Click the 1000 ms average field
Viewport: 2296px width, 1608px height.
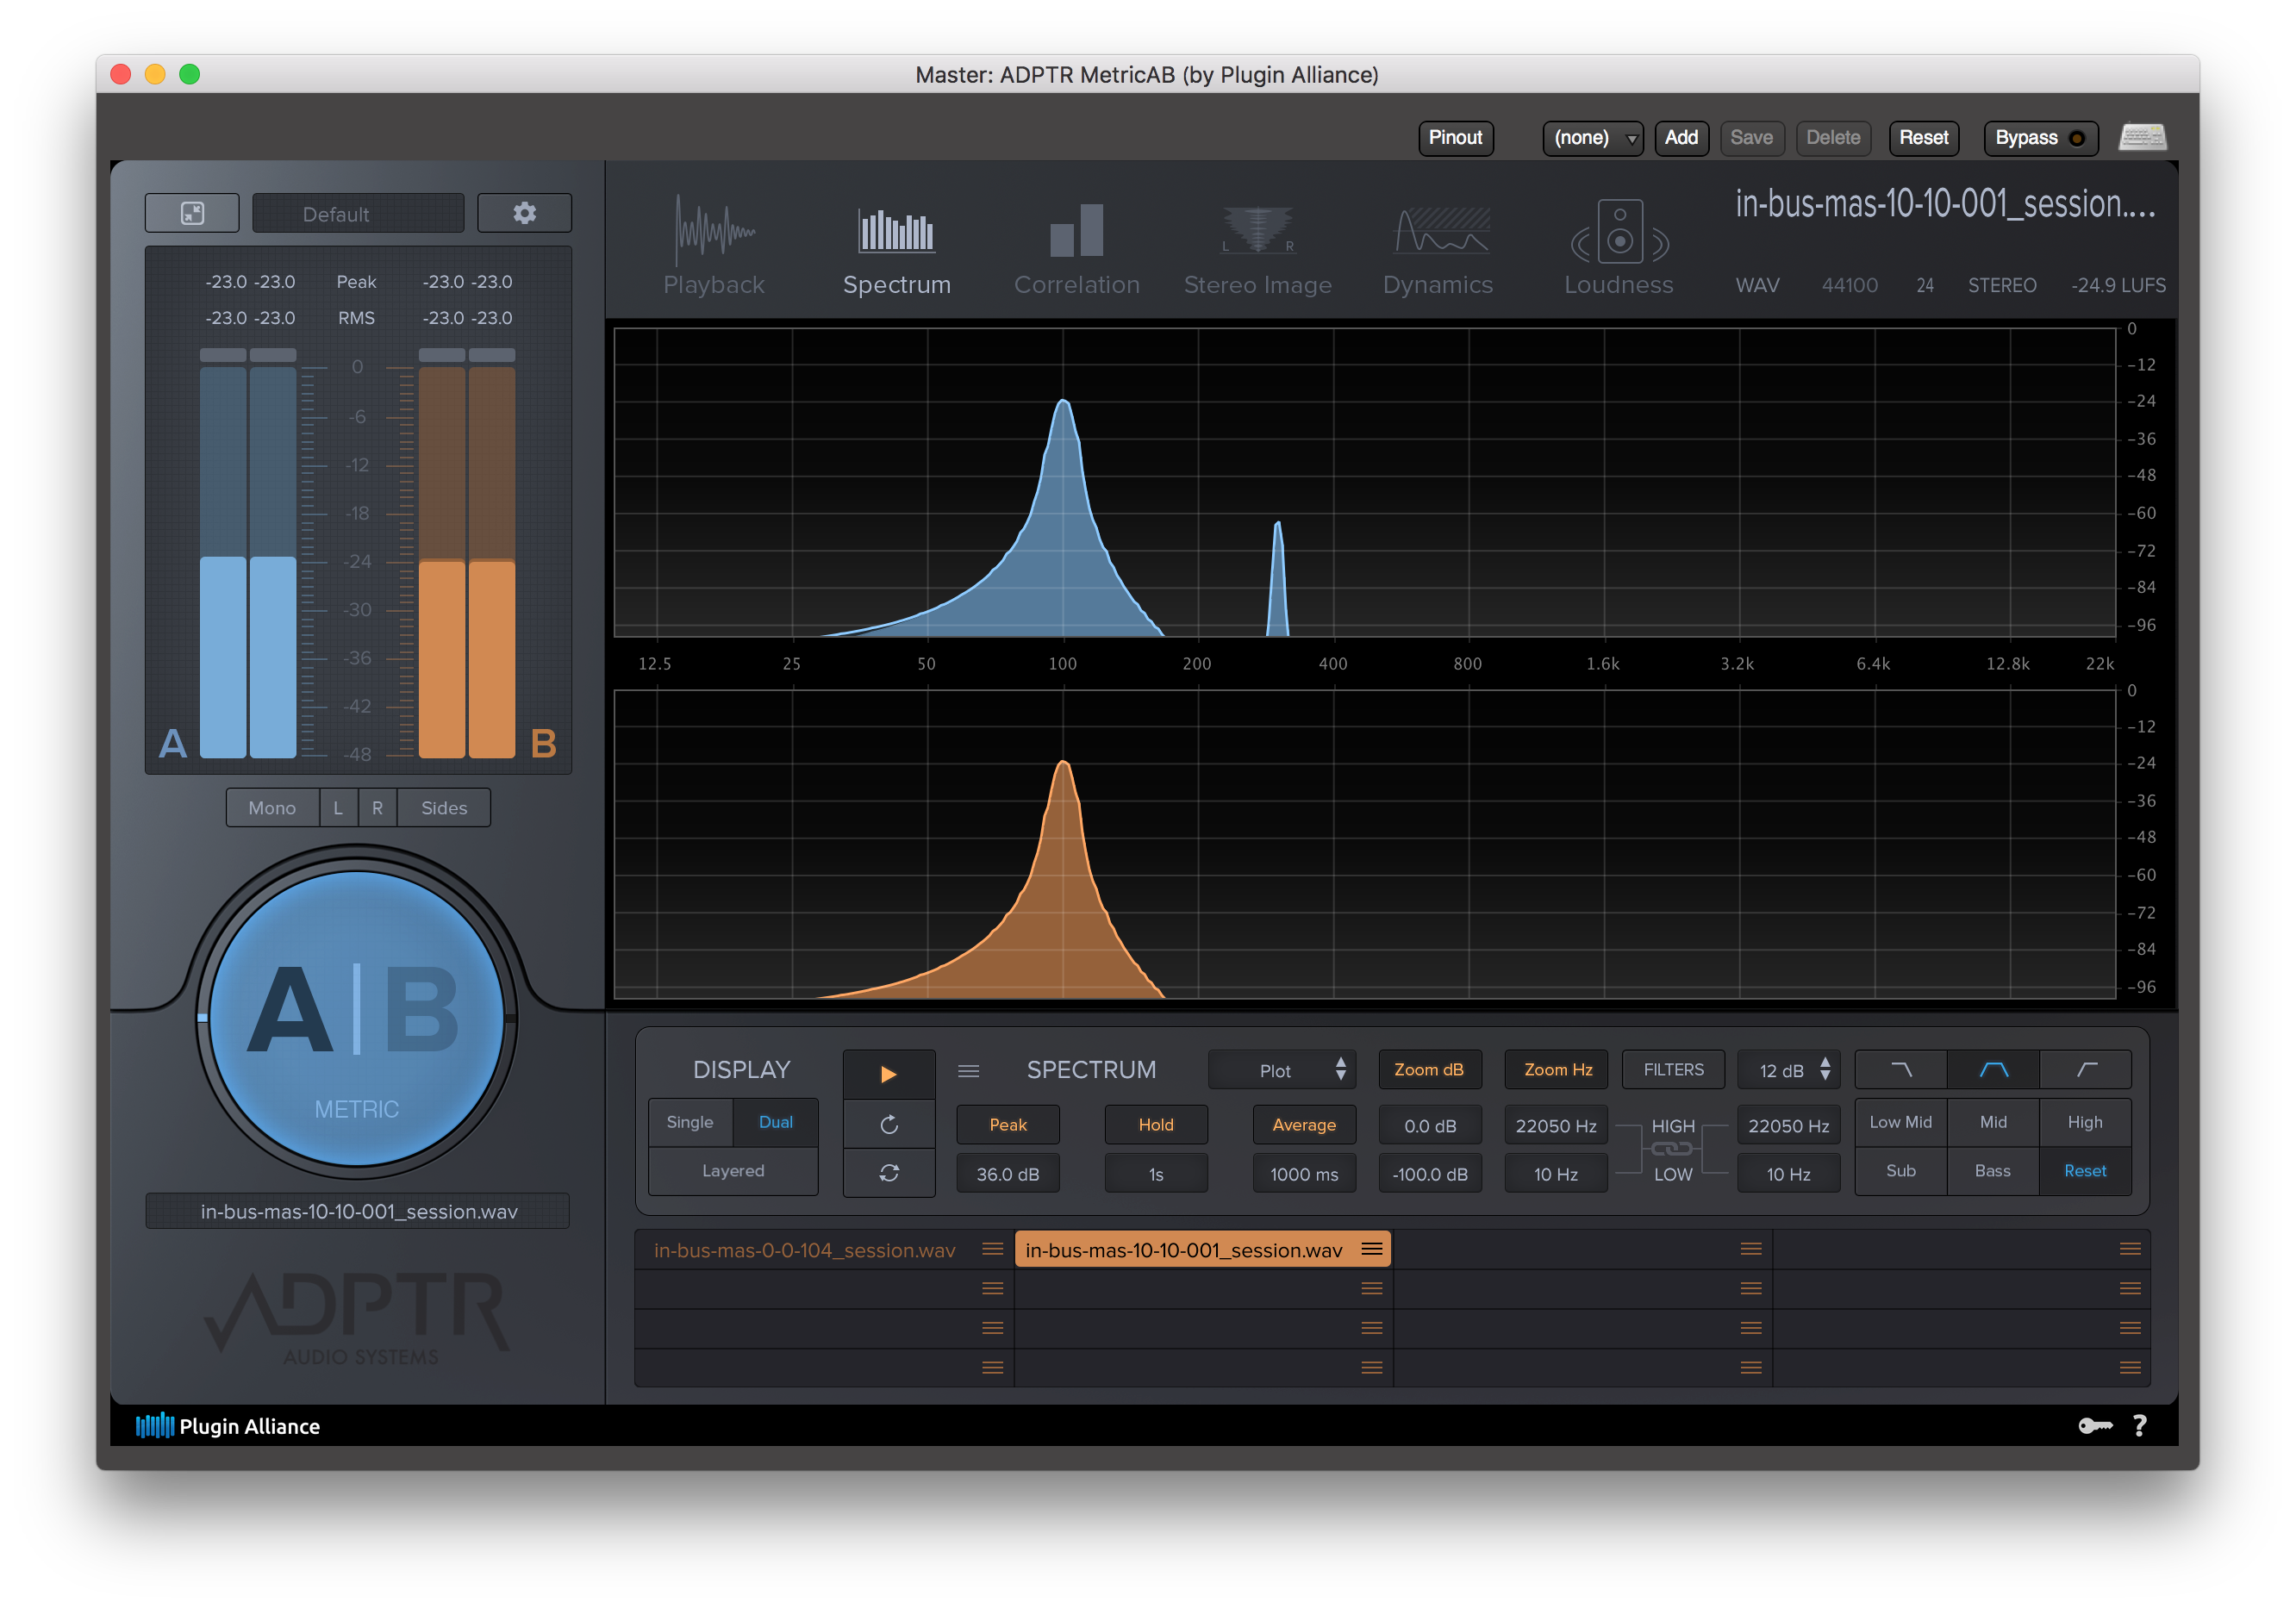(1304, 1174)
